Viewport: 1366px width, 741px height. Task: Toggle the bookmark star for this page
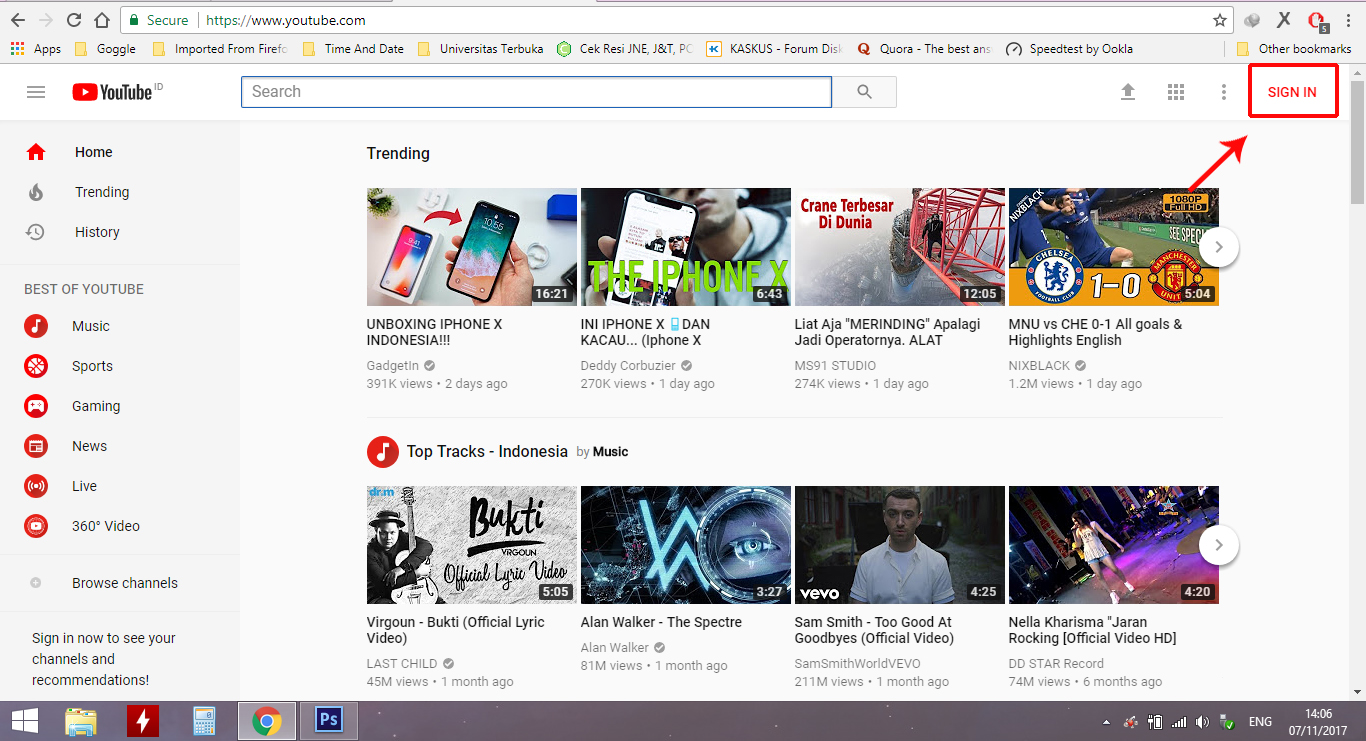point(1222,19)
